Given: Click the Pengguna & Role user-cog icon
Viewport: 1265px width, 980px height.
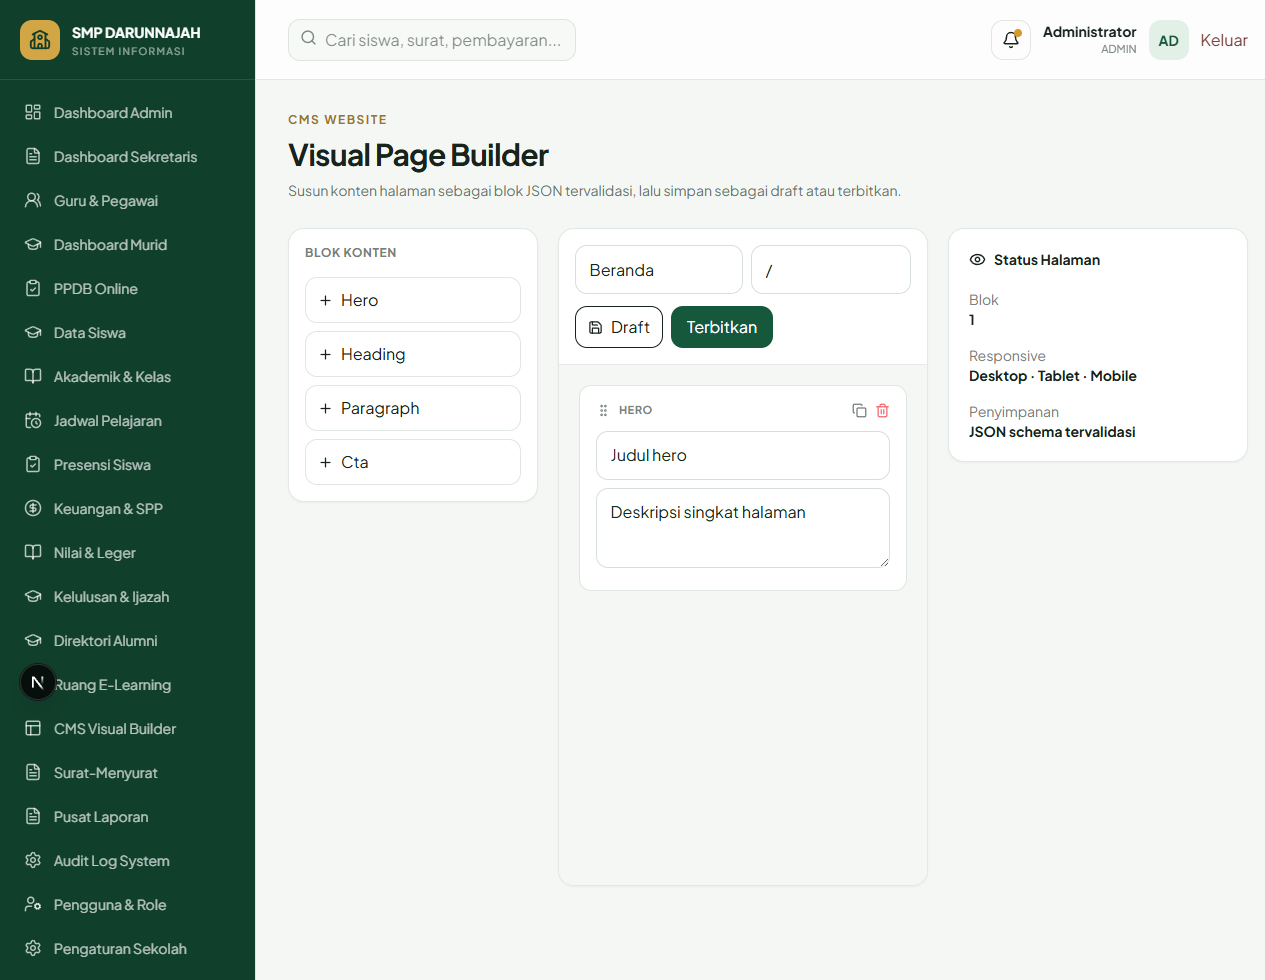Looking at the screenshot, I should click(x=33, y=904).
